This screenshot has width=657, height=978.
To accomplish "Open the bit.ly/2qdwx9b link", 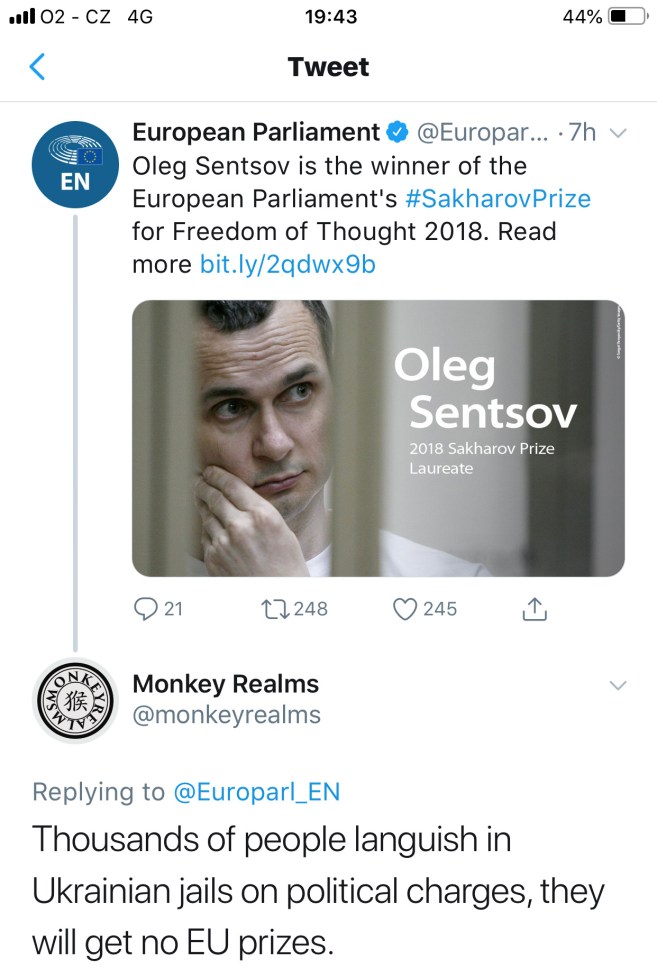I will (x=288, y=265).
